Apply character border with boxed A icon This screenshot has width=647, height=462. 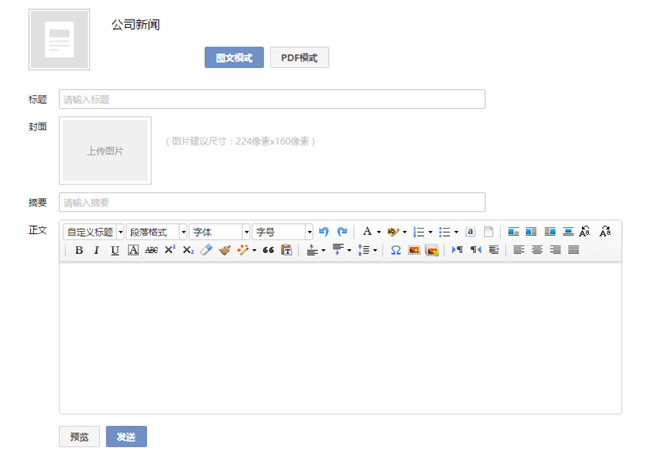[x=133, y=250]
